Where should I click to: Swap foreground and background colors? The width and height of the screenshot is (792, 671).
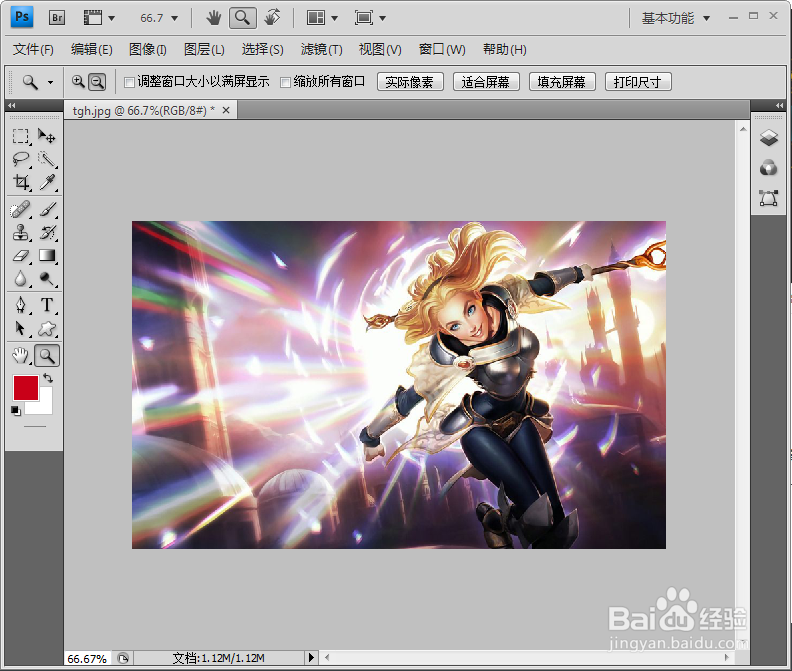(48, 378)
